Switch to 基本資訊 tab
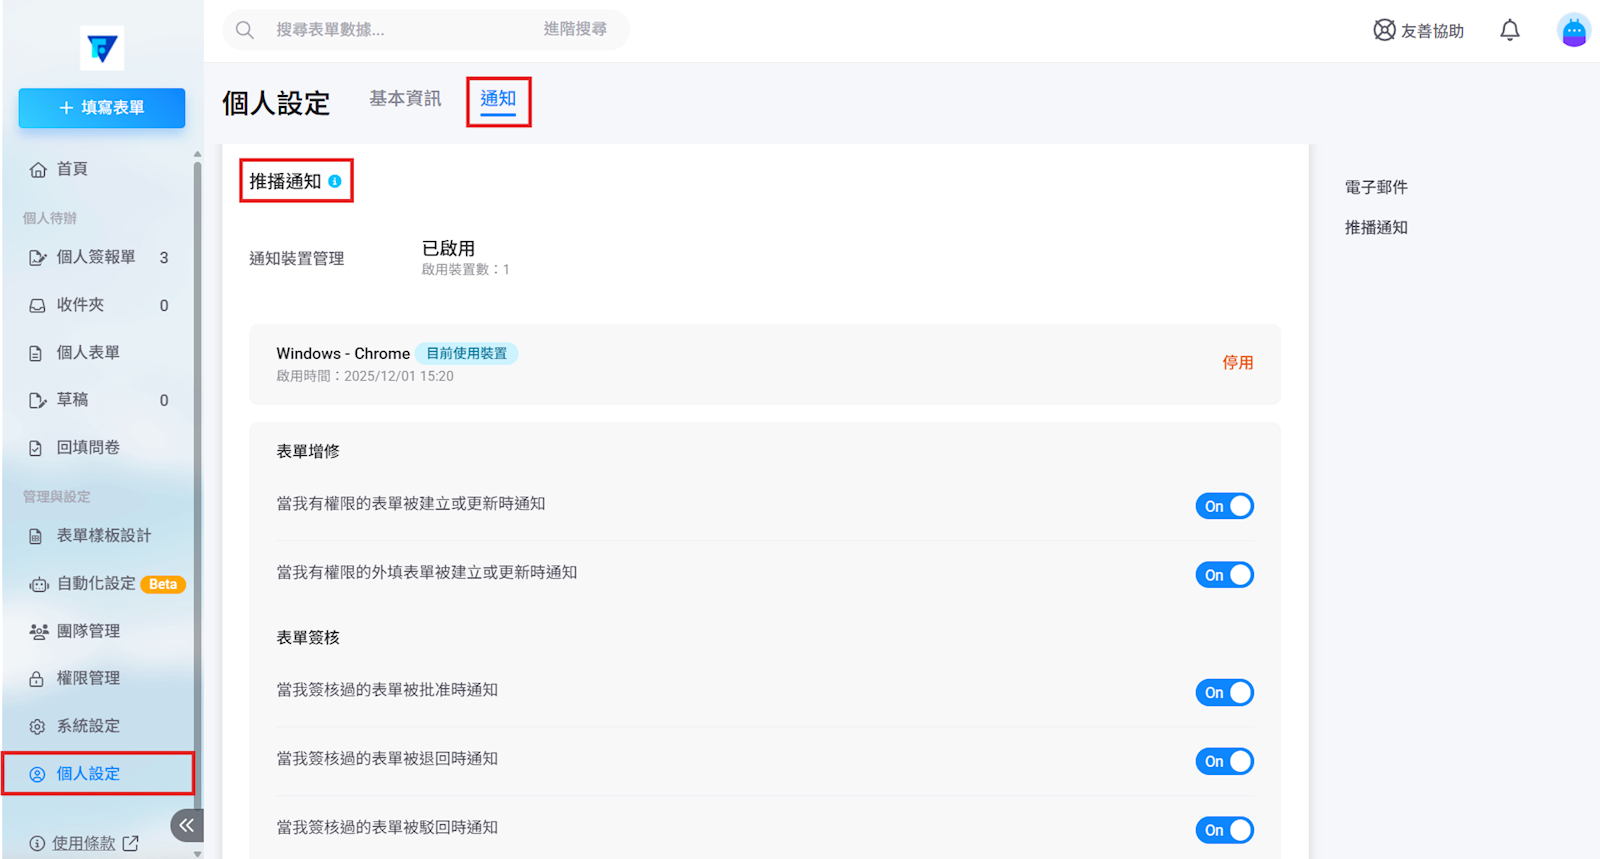The width and height of the screenshot is (1600, 859). click(405, 98)
